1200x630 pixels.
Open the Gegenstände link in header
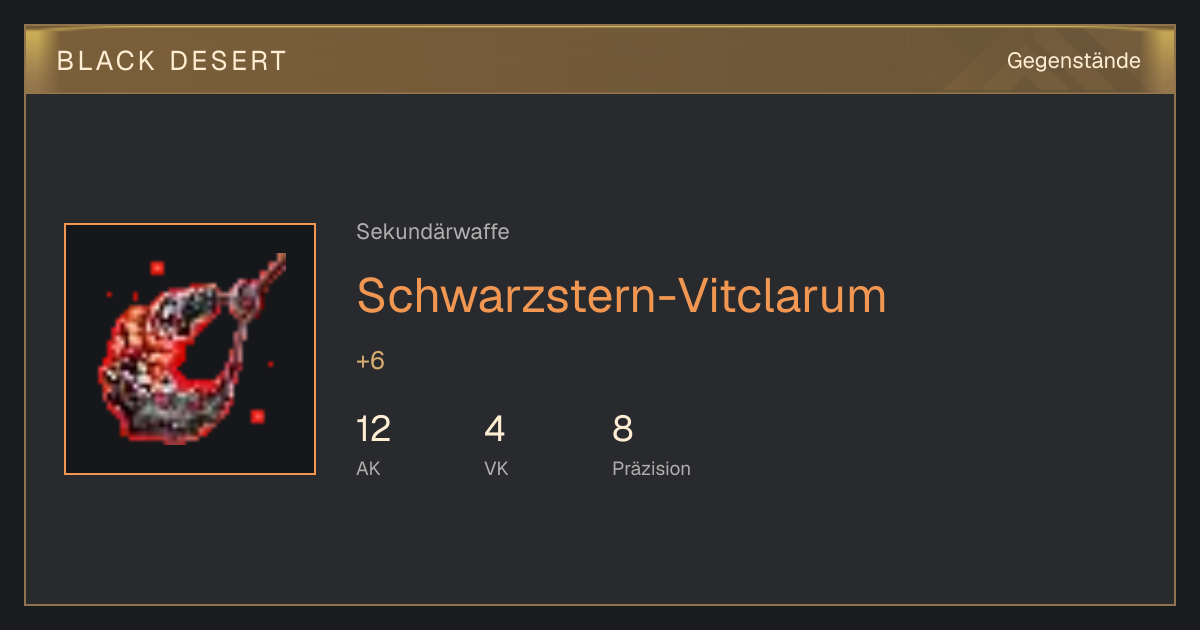pos(1073,61)
